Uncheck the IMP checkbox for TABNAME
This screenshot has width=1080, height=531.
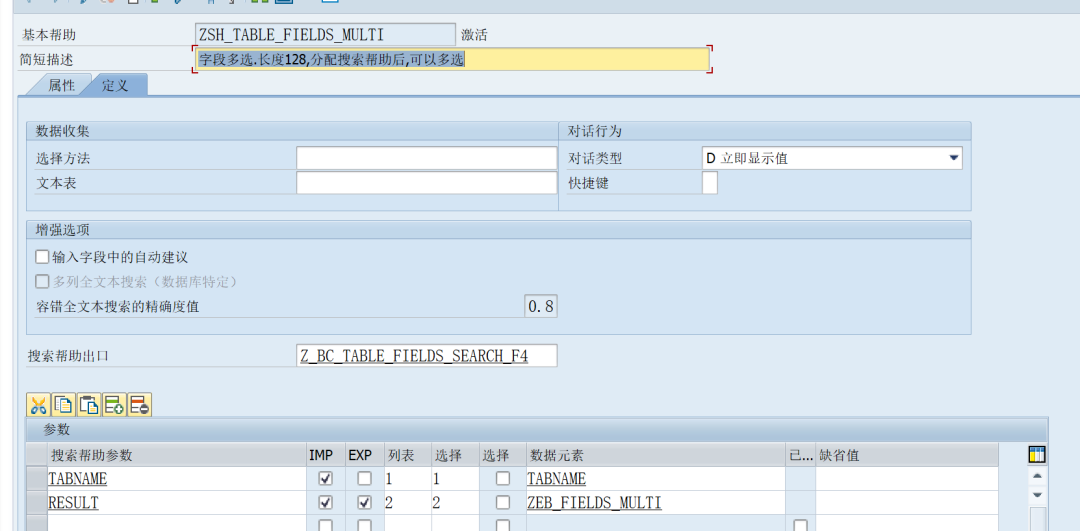(326, 478)
